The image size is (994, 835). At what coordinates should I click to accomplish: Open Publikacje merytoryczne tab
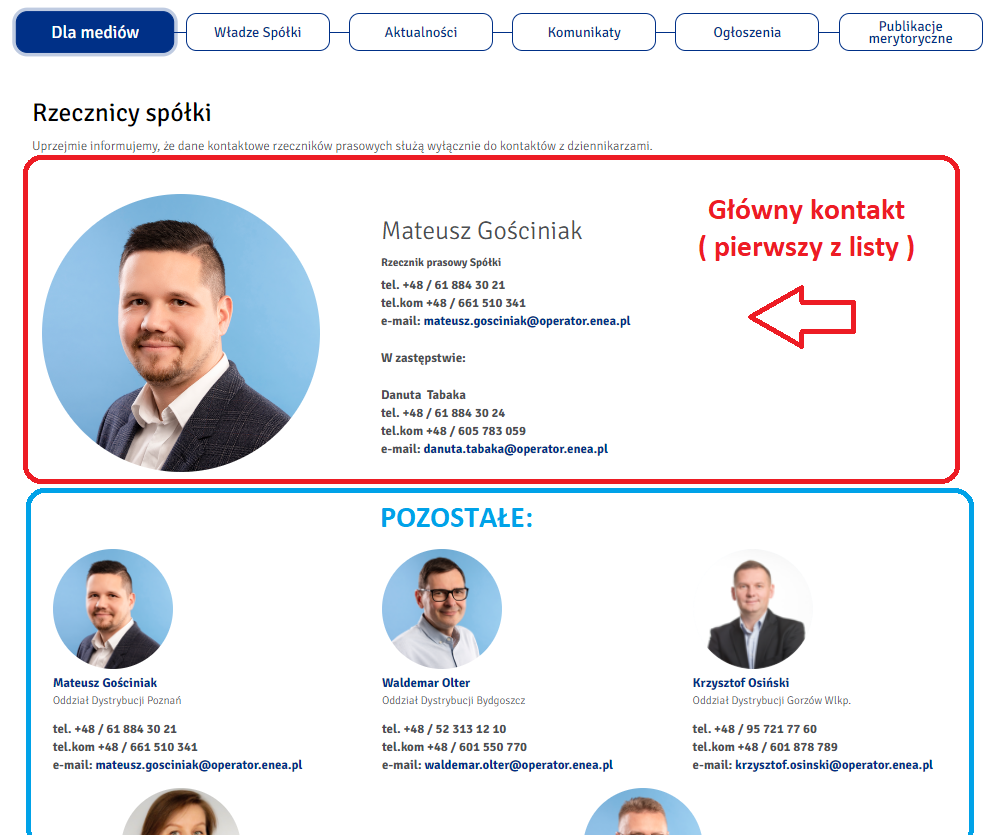tap(910, 32)
